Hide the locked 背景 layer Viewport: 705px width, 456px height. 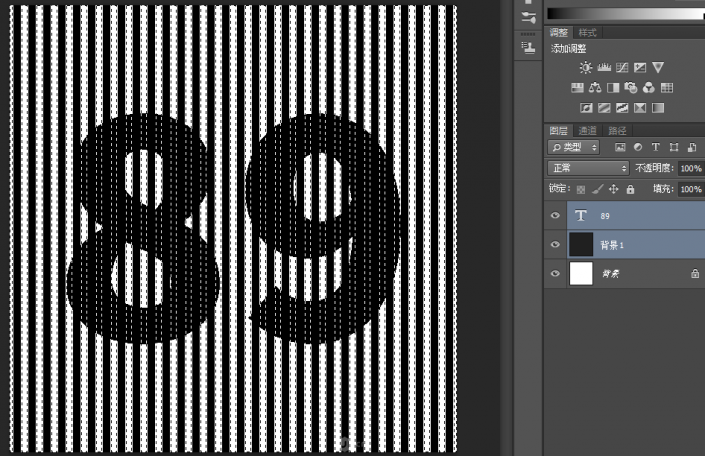point(556,273)
